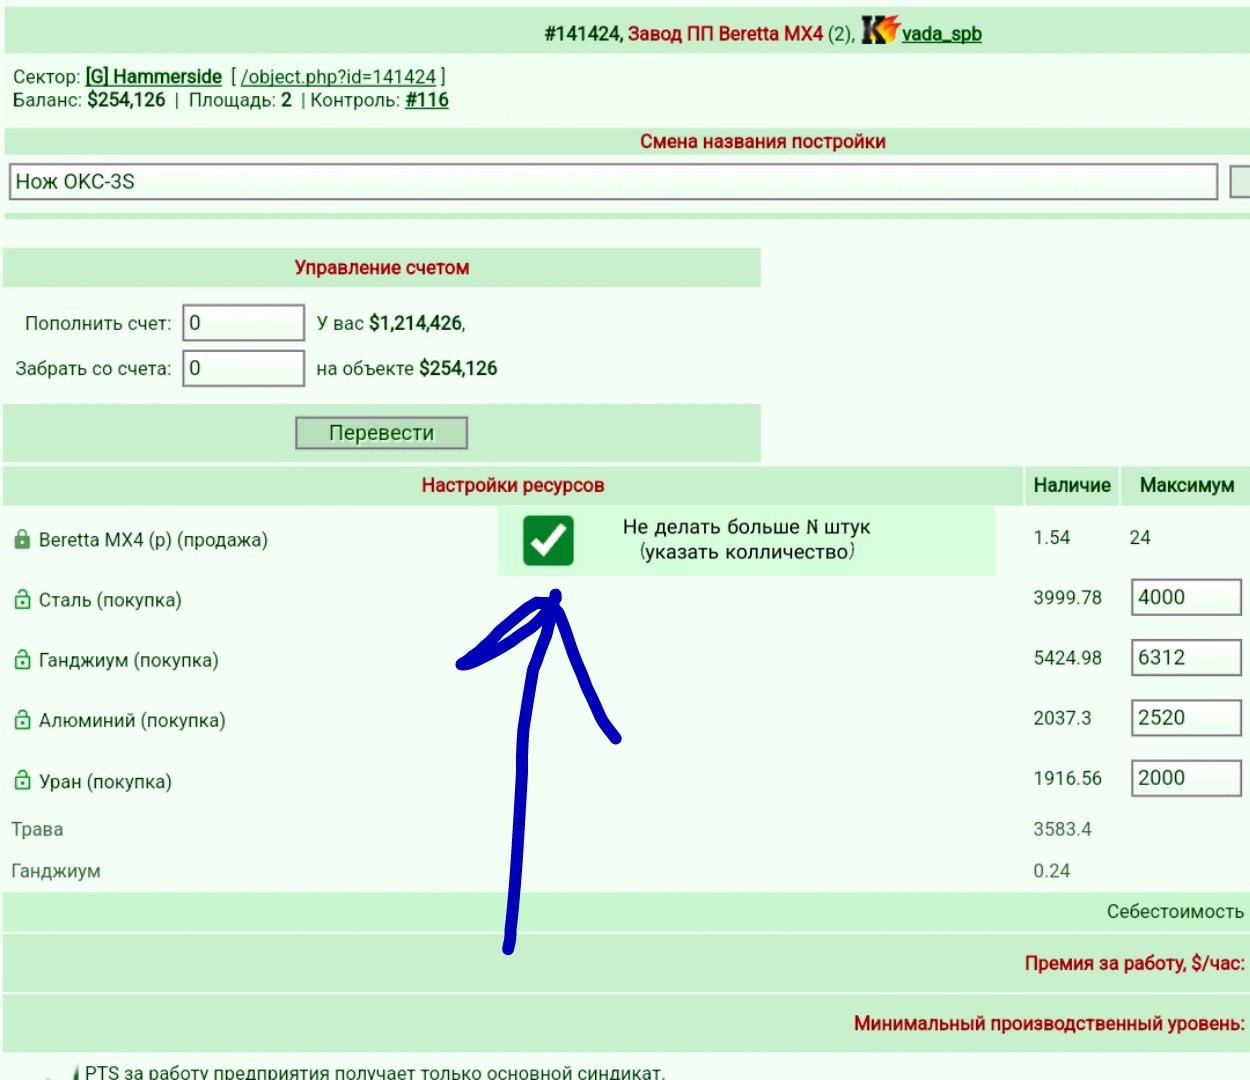
Task: Toggle the lock icon next to Уран (покупка)
Action: 22,781
